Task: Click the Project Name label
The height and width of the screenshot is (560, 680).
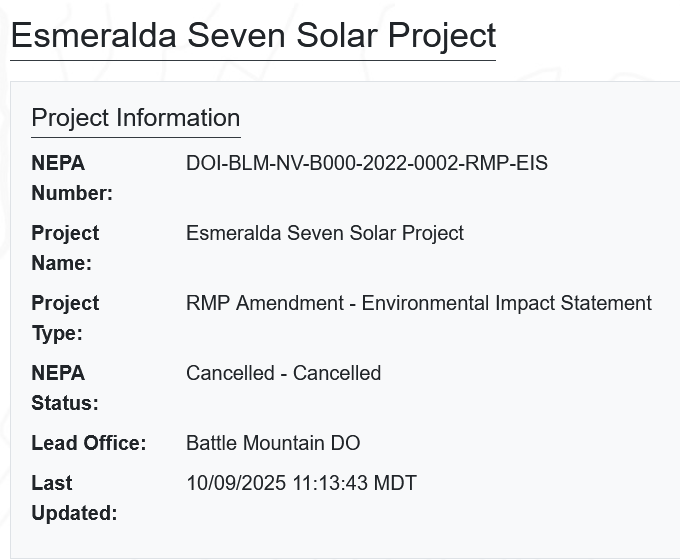Action: coord(65,248)
